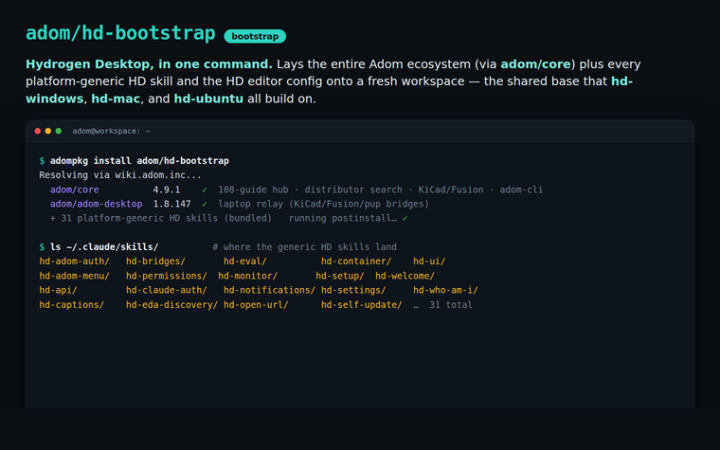The image size is (720, 450).
Task: Select the hd-eda-discovery/ folder entry
Action: [x=172, y=305]
